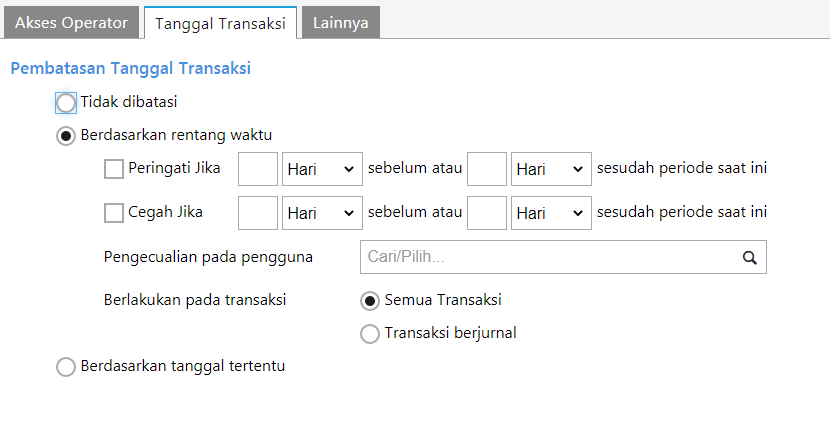This screenshot has width=830, height=430.
Task: Click second number box in Cegah Jika row
Action: click(487, 212)
